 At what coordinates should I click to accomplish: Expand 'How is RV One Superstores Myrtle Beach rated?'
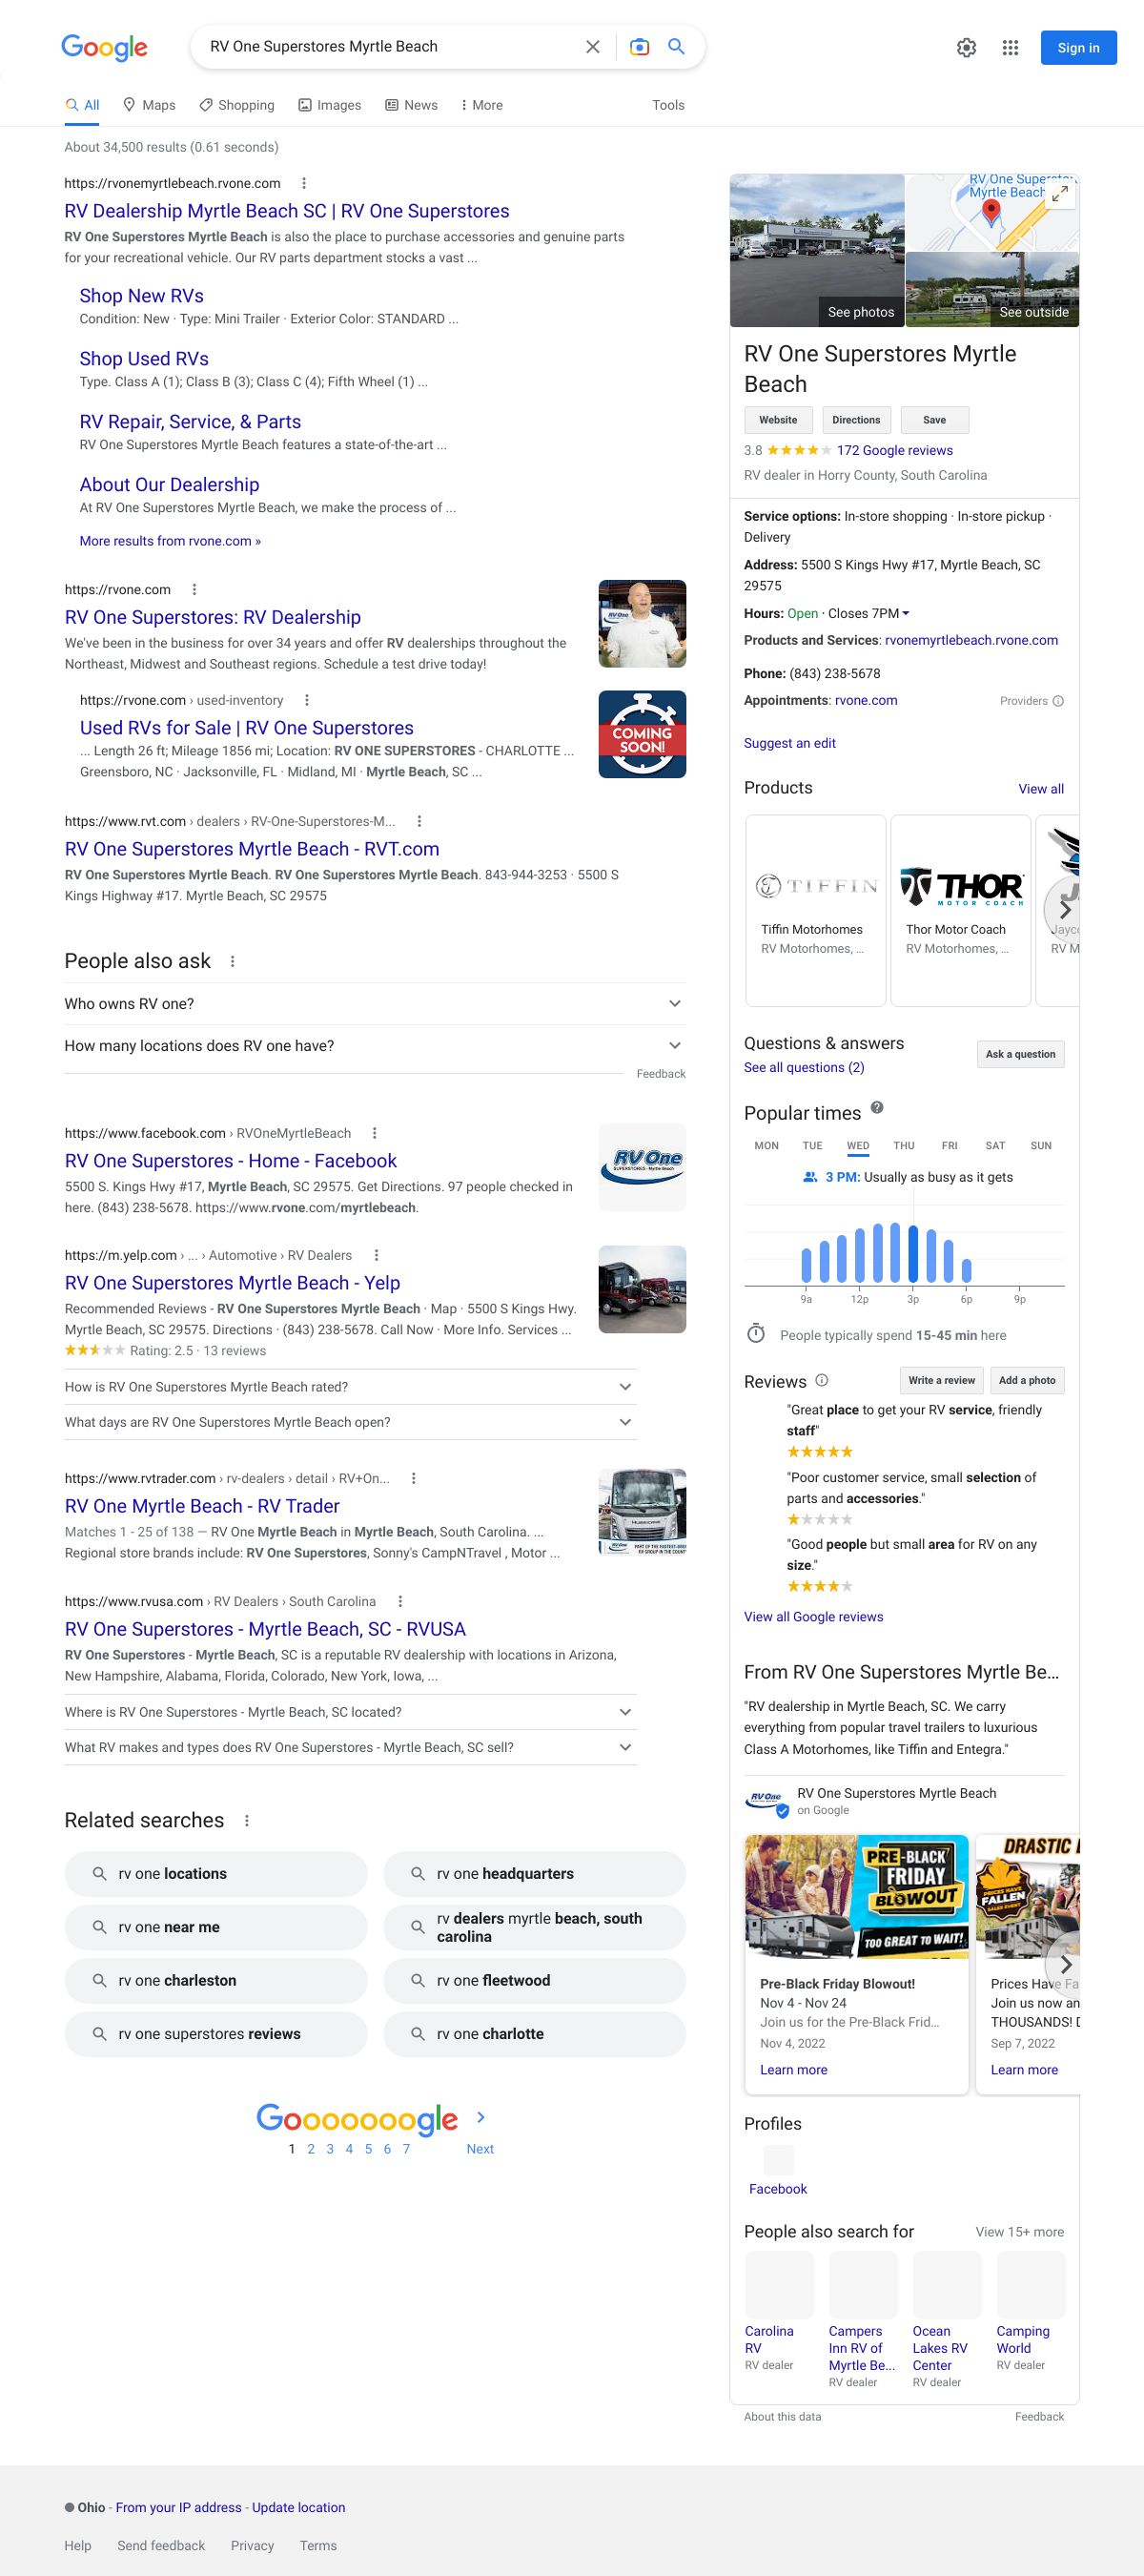pyautogui.click(x=625, y=1387)
